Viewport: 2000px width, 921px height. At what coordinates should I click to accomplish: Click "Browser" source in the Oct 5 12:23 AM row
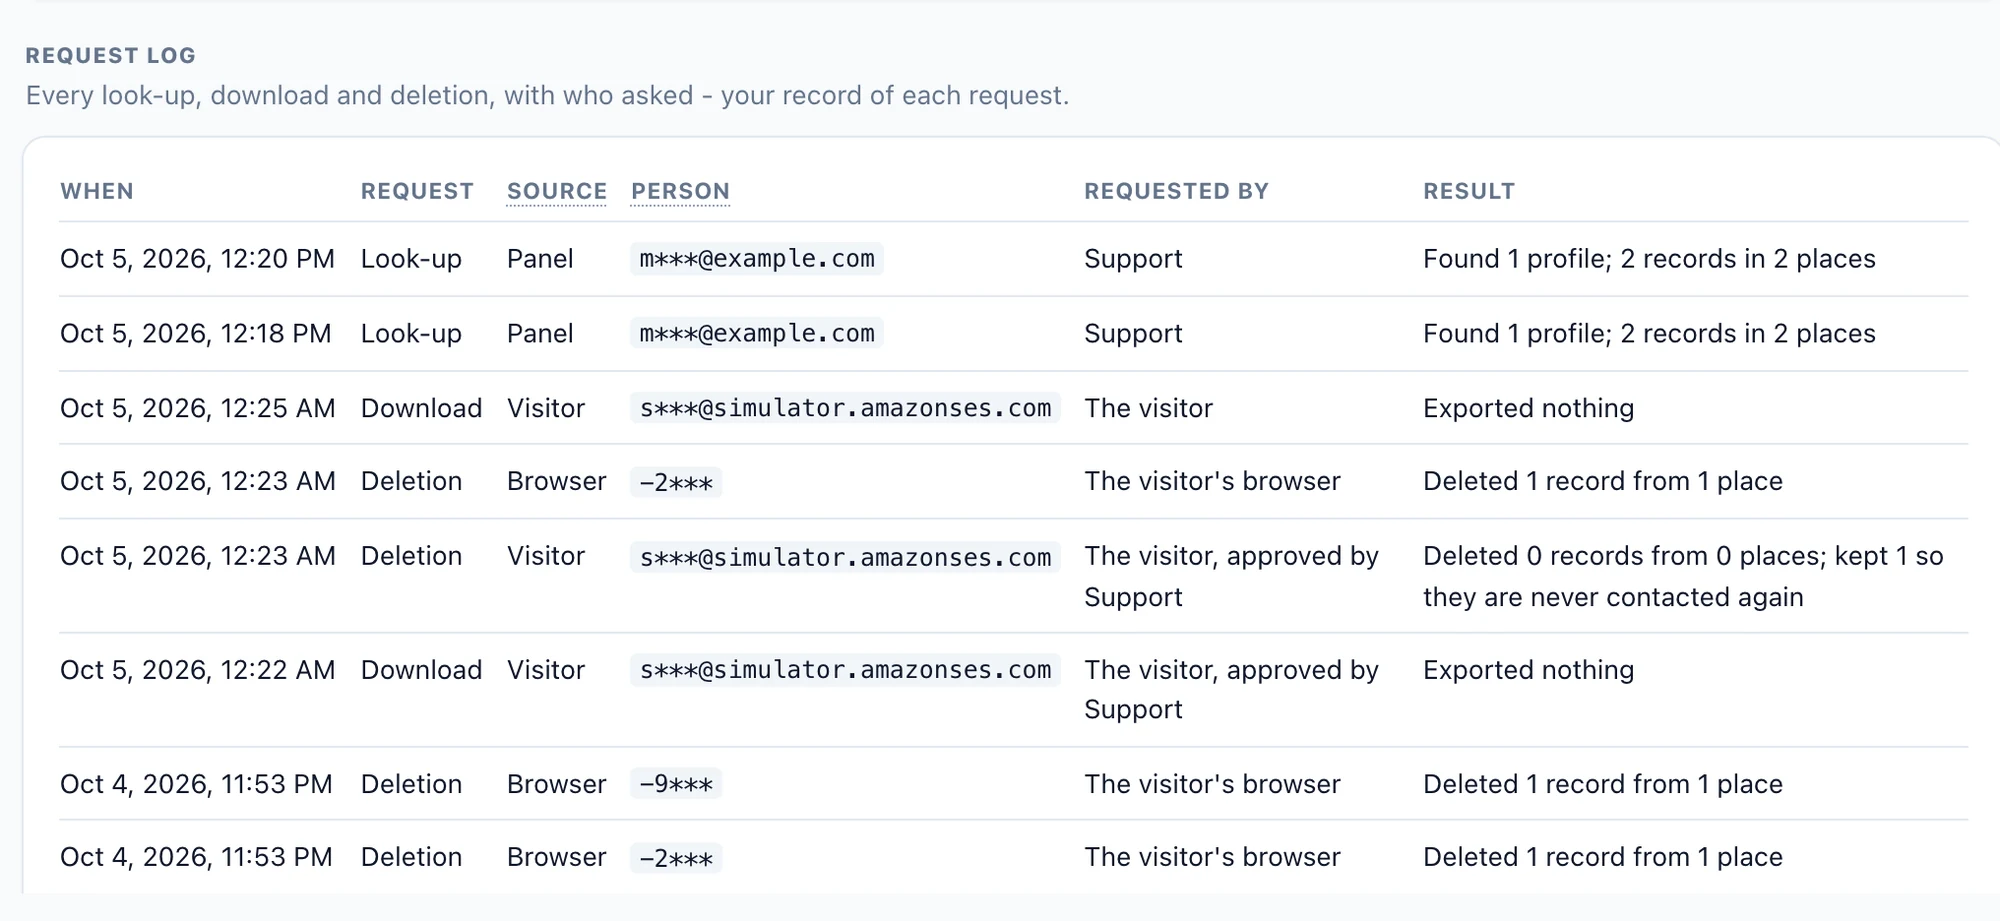(556, 481)
